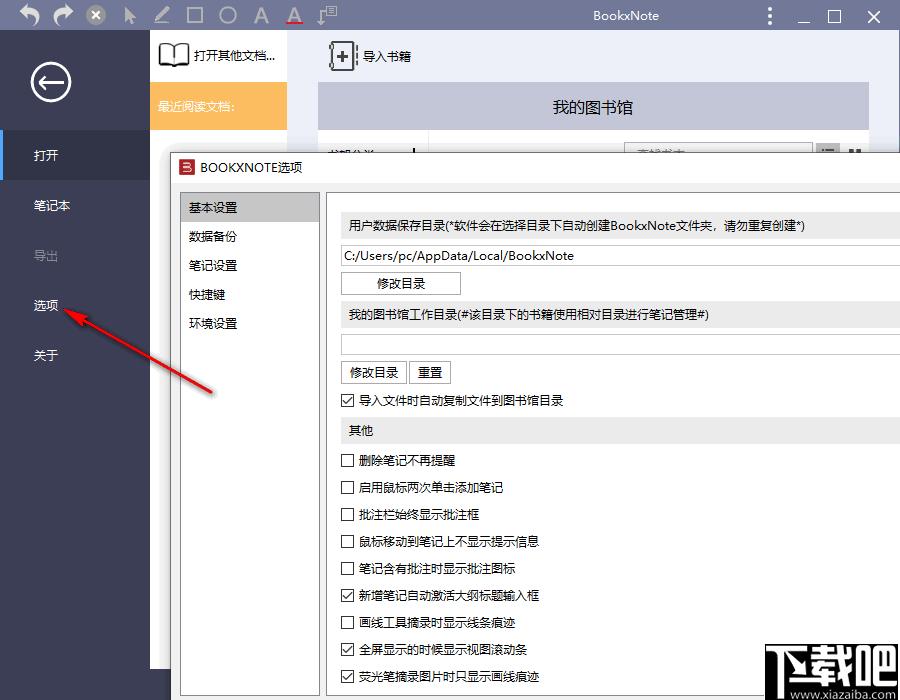Click the import book plus icon
Screen dimensions: 900x700
343,56
